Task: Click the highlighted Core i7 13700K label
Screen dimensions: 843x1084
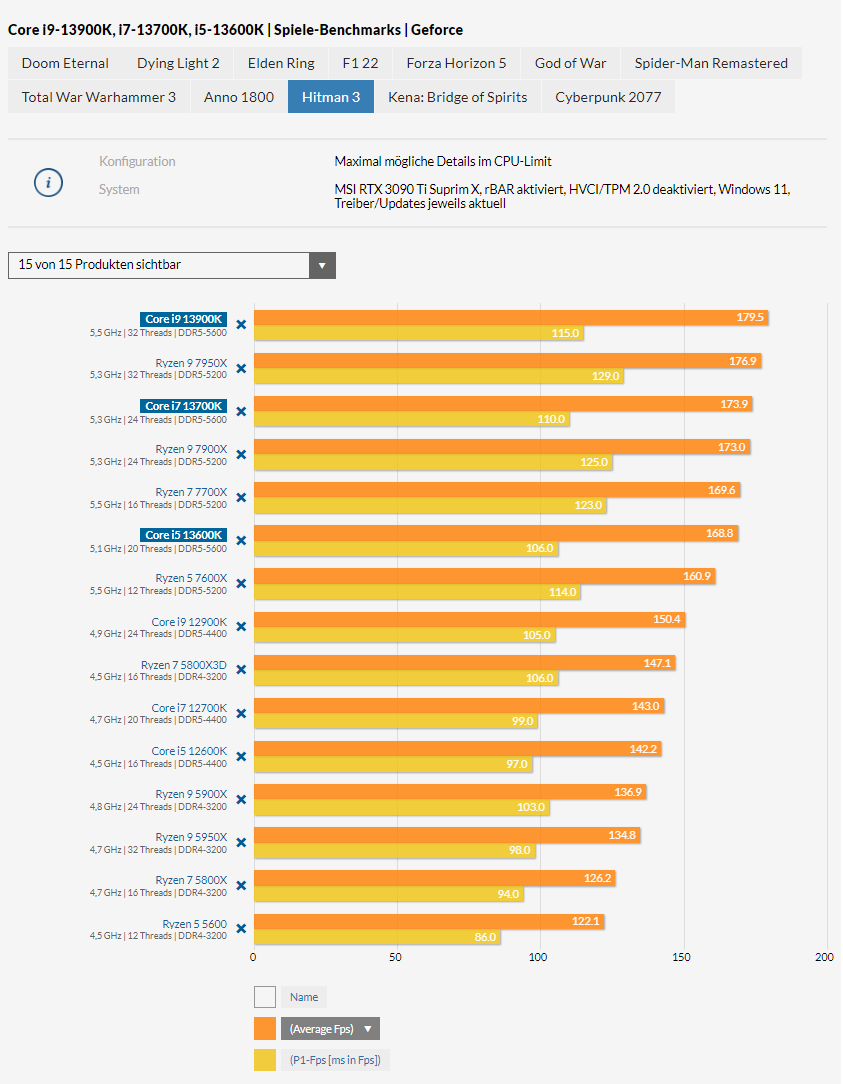Action: pos(183,406)
